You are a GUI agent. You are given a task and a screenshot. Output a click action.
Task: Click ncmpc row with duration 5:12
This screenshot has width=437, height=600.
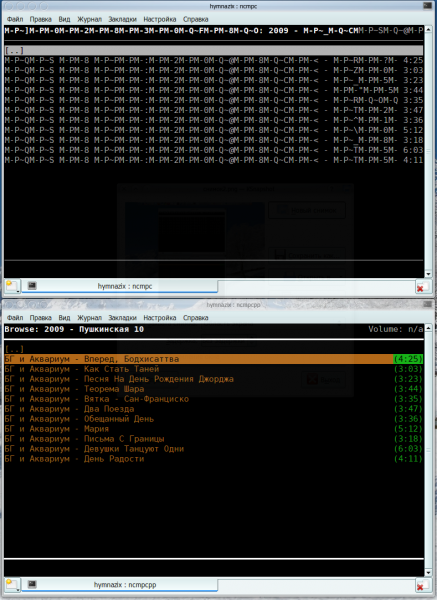[214, 130]
